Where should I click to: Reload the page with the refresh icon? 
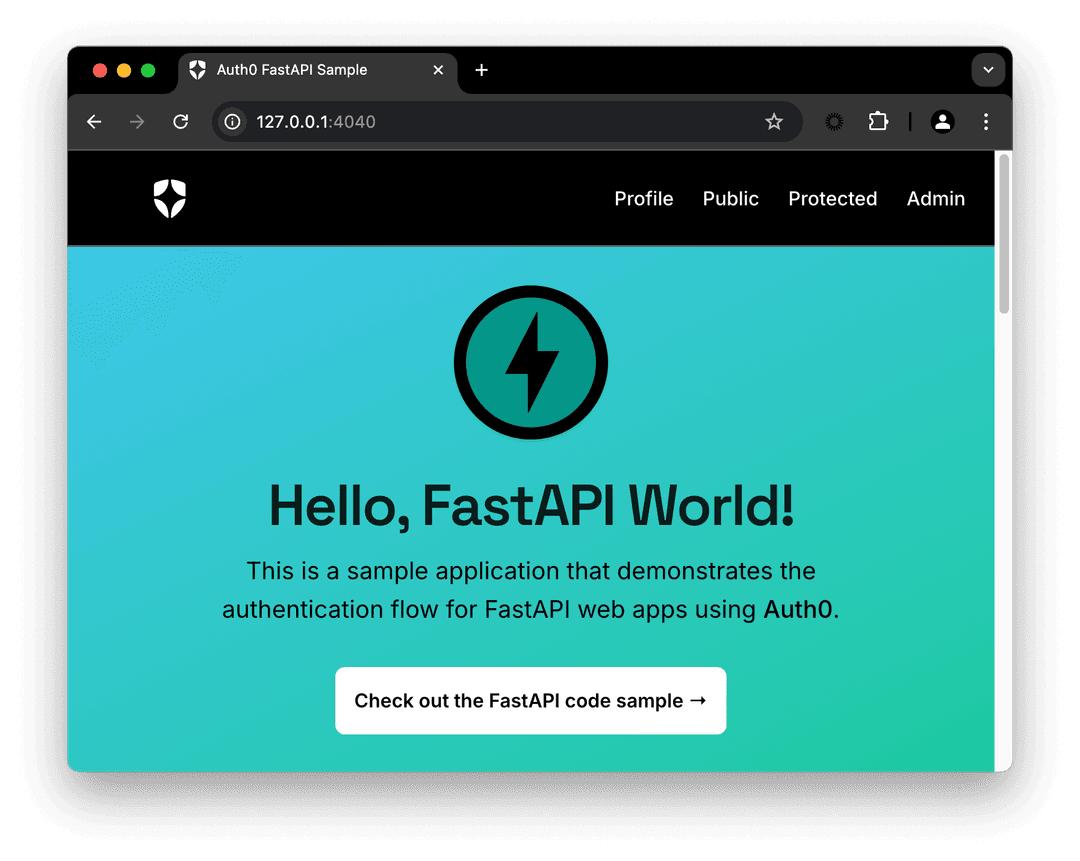click(x=180, y=121)
